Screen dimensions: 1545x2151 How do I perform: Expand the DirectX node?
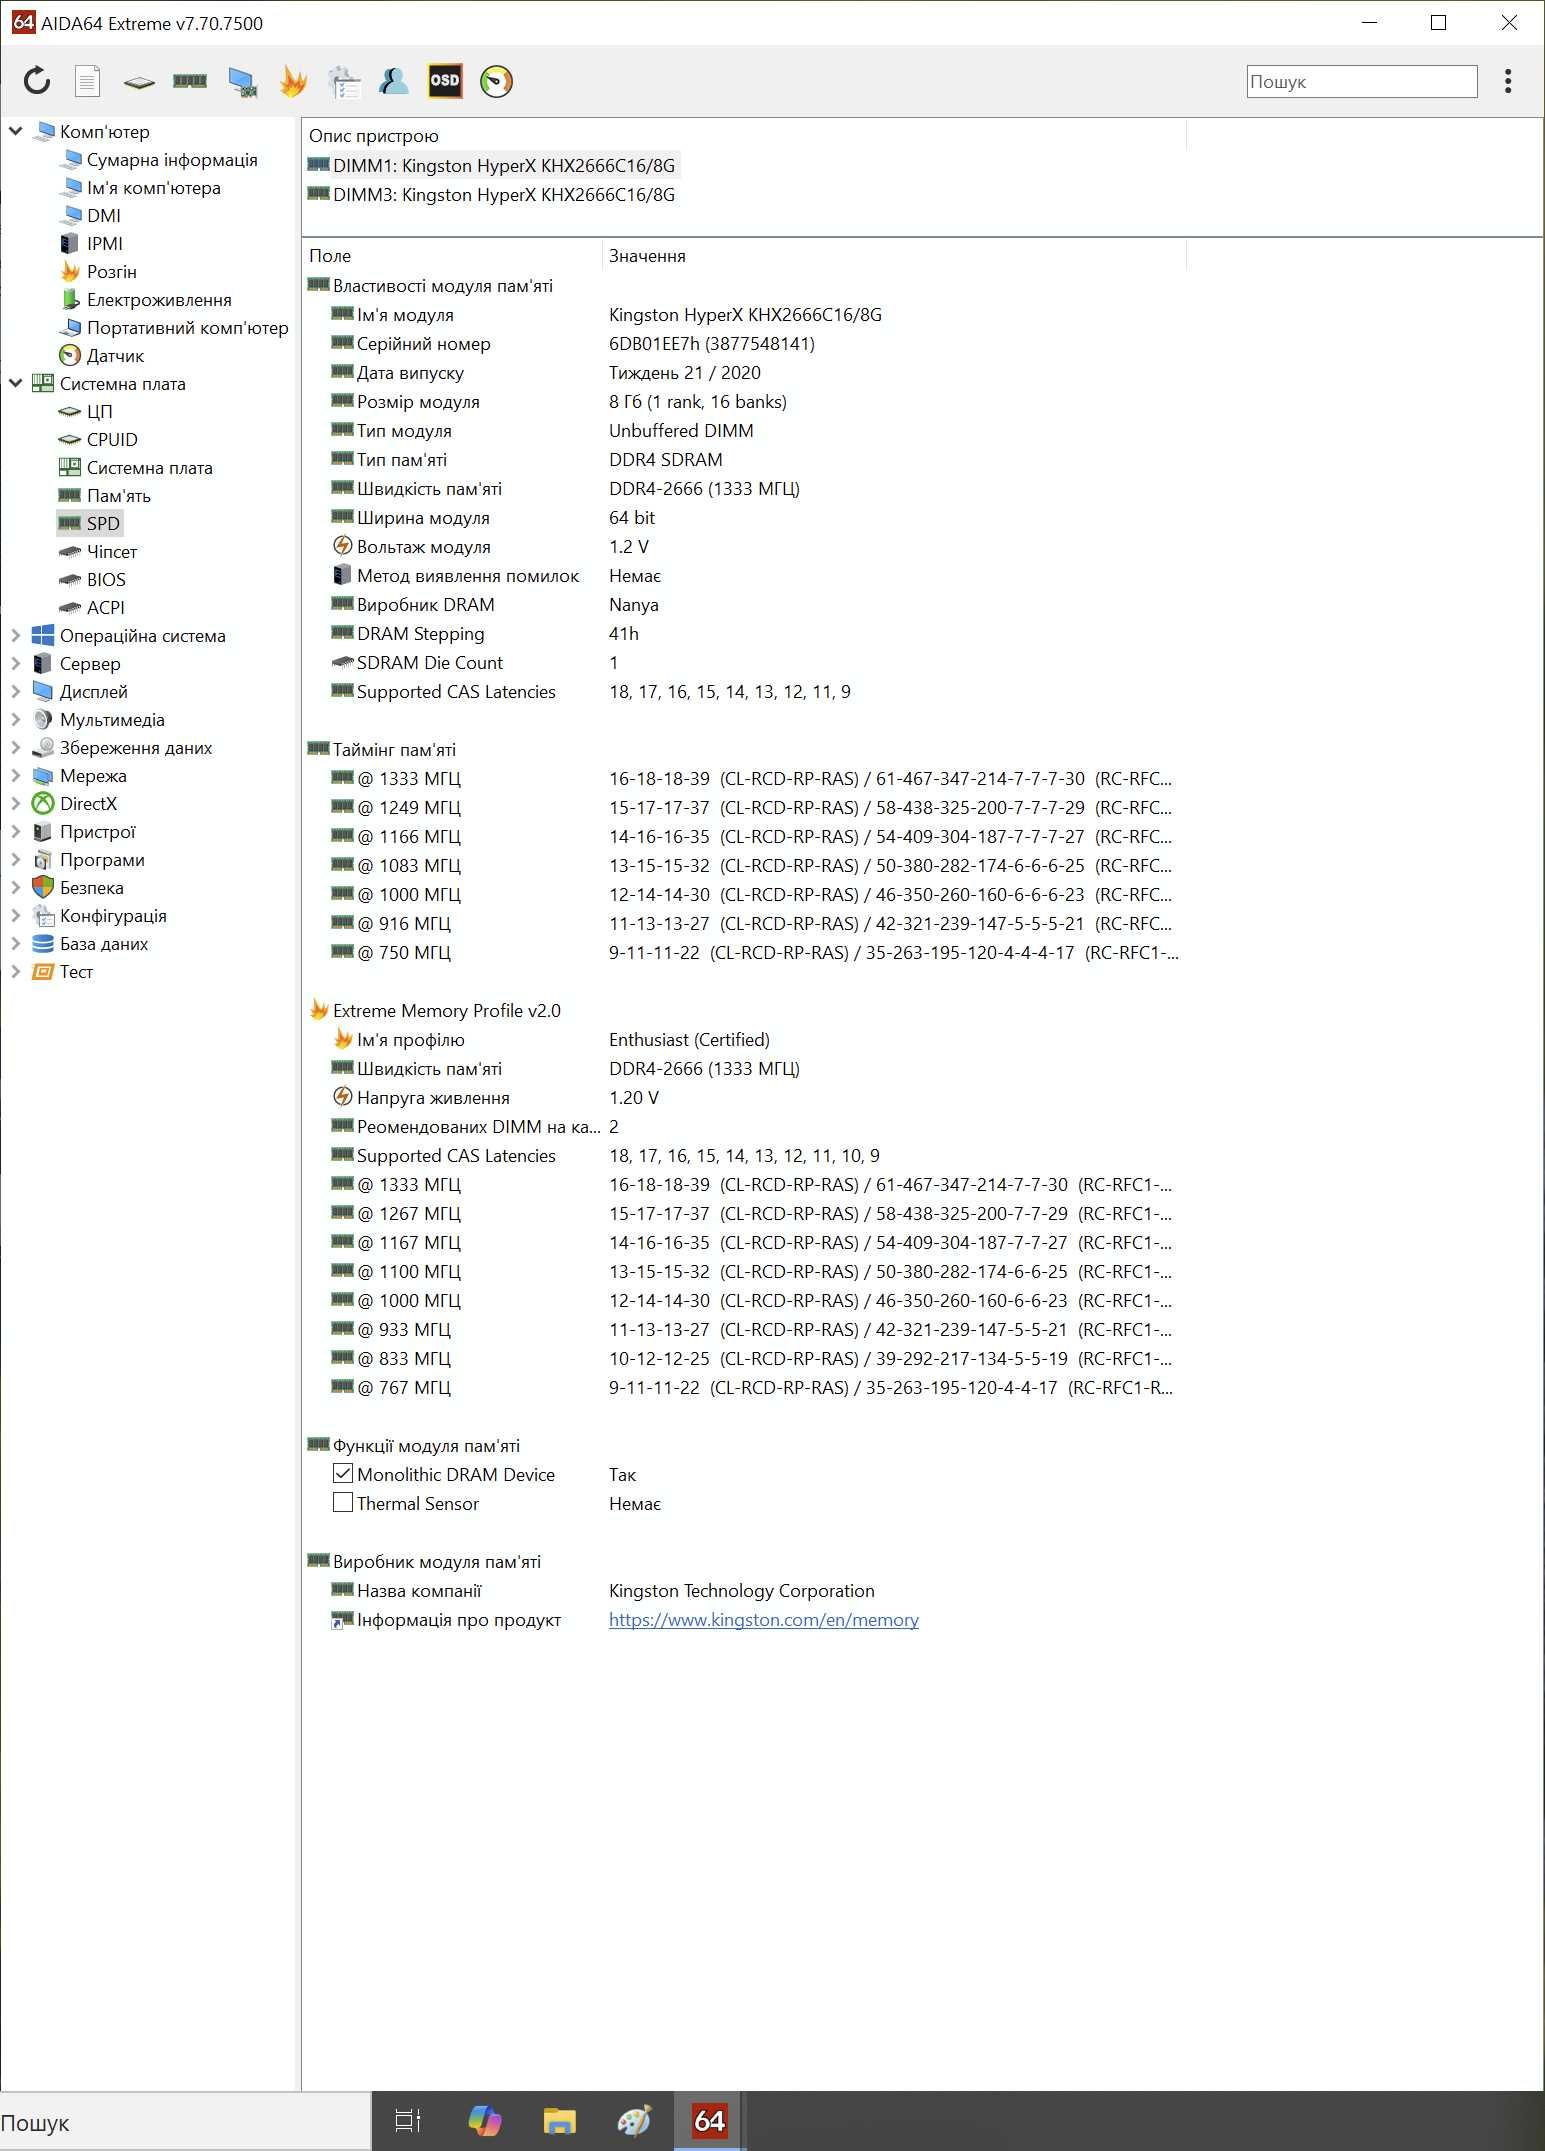click(x=16, y=803)
